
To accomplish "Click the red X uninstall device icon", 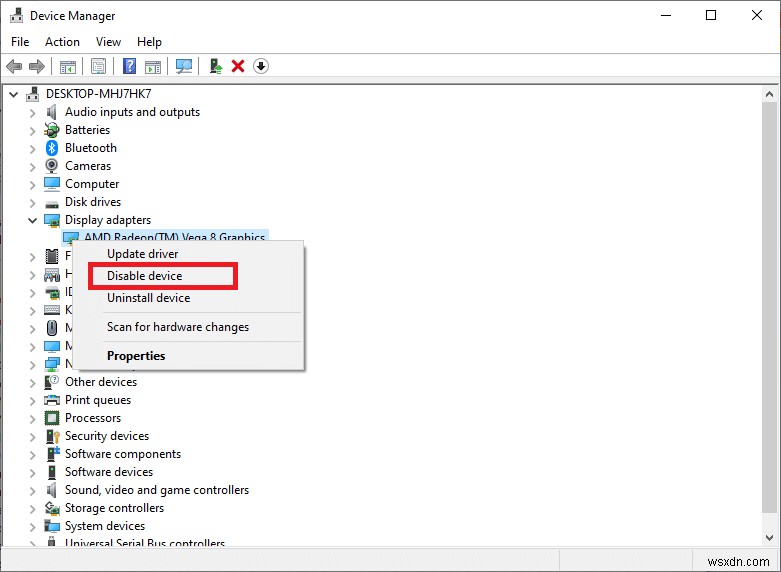I will 238,66.
